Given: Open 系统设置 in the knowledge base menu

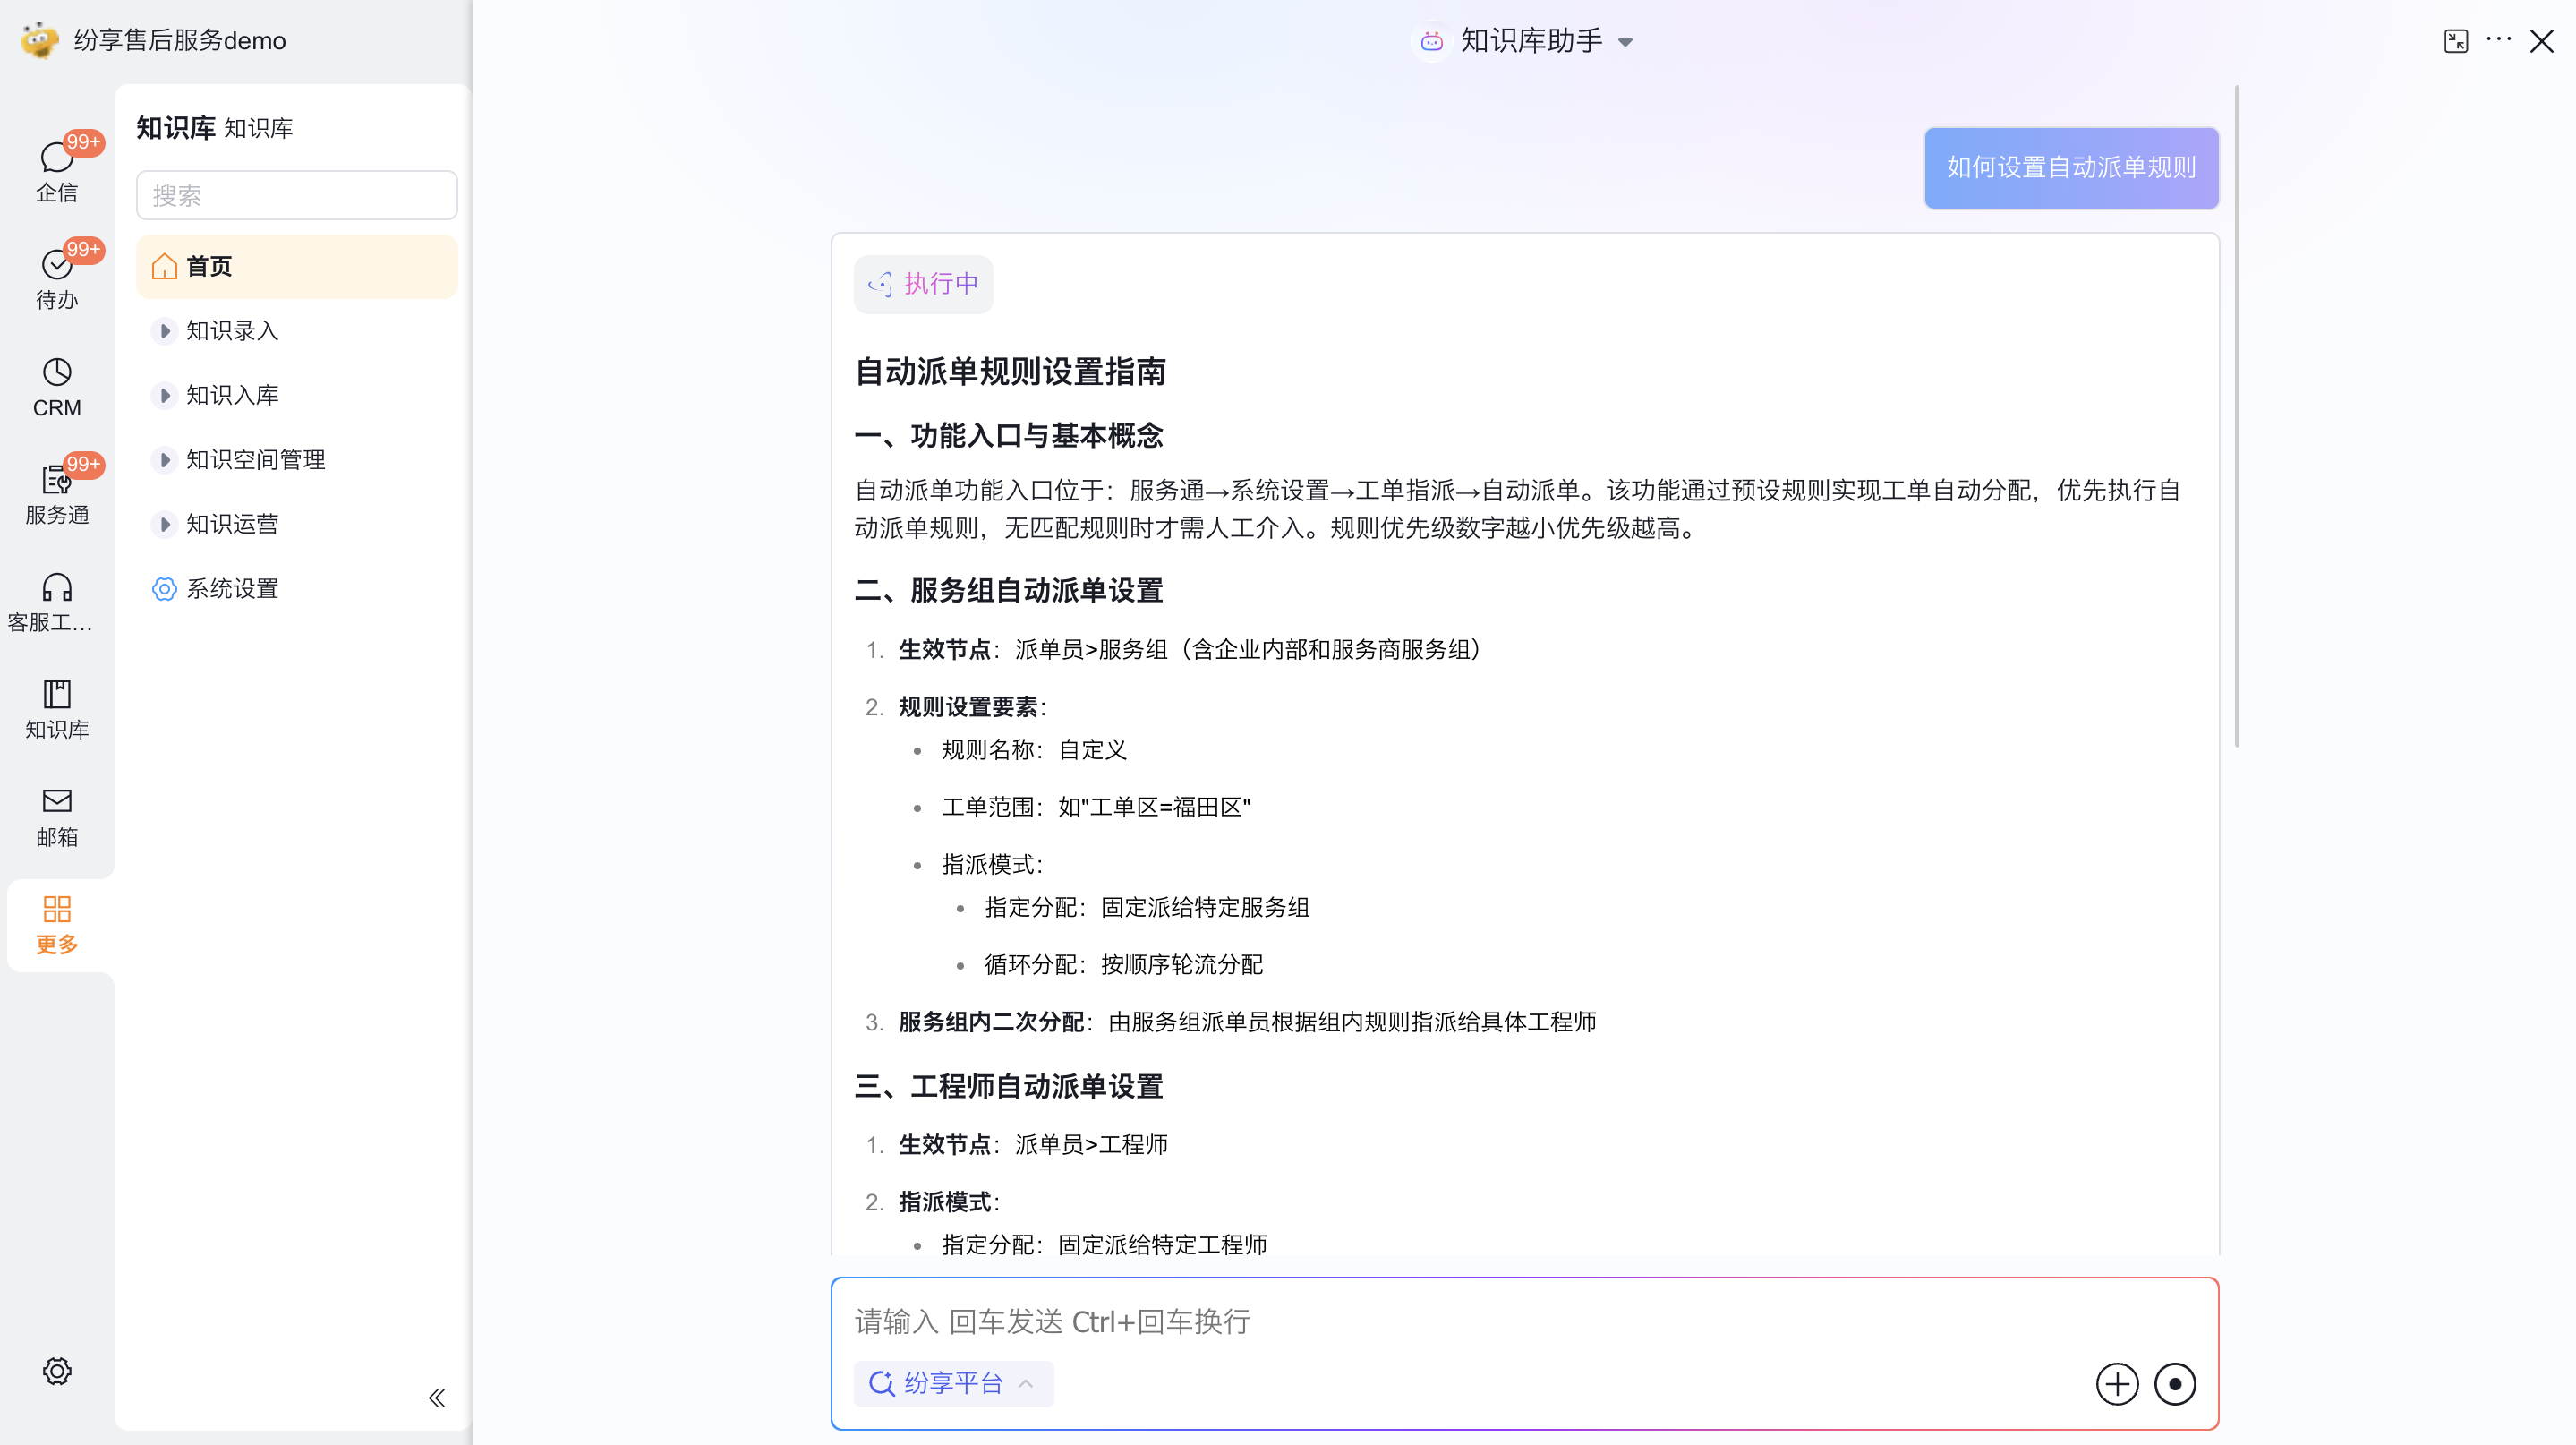Looking at the screenshot, I should (x=232, y=589).
